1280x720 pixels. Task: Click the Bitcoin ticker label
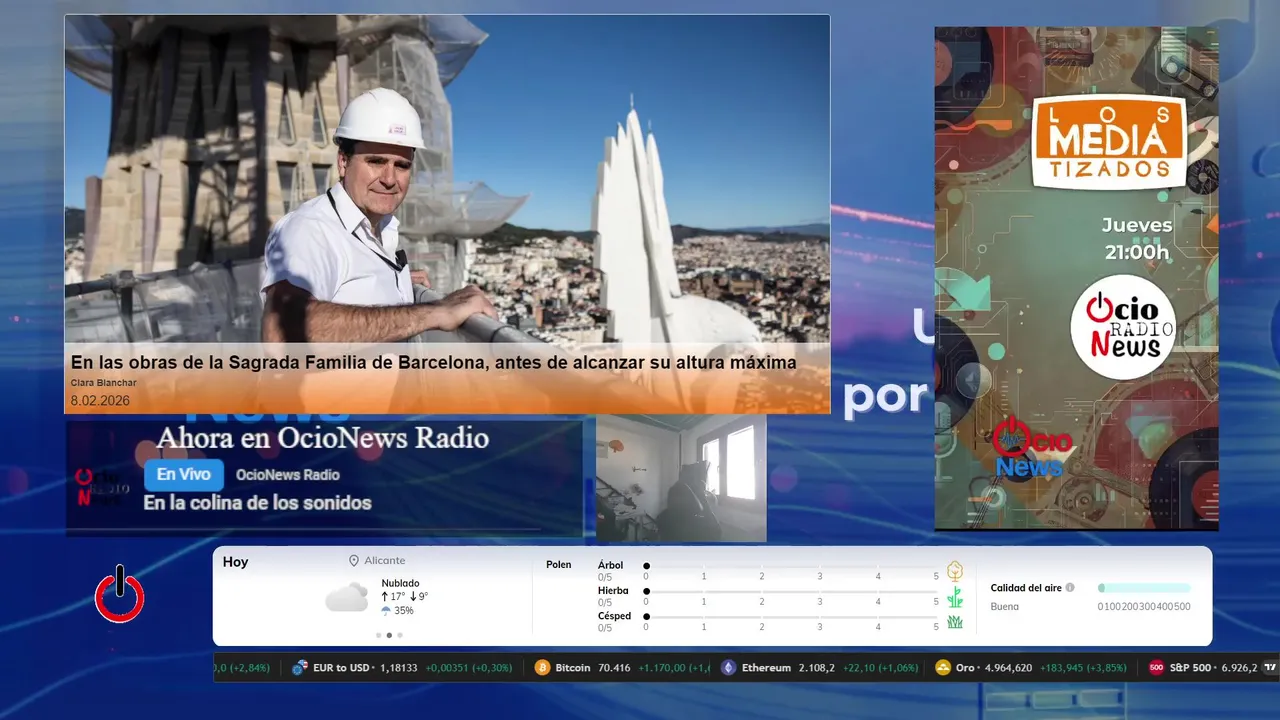tap(573, 668)
